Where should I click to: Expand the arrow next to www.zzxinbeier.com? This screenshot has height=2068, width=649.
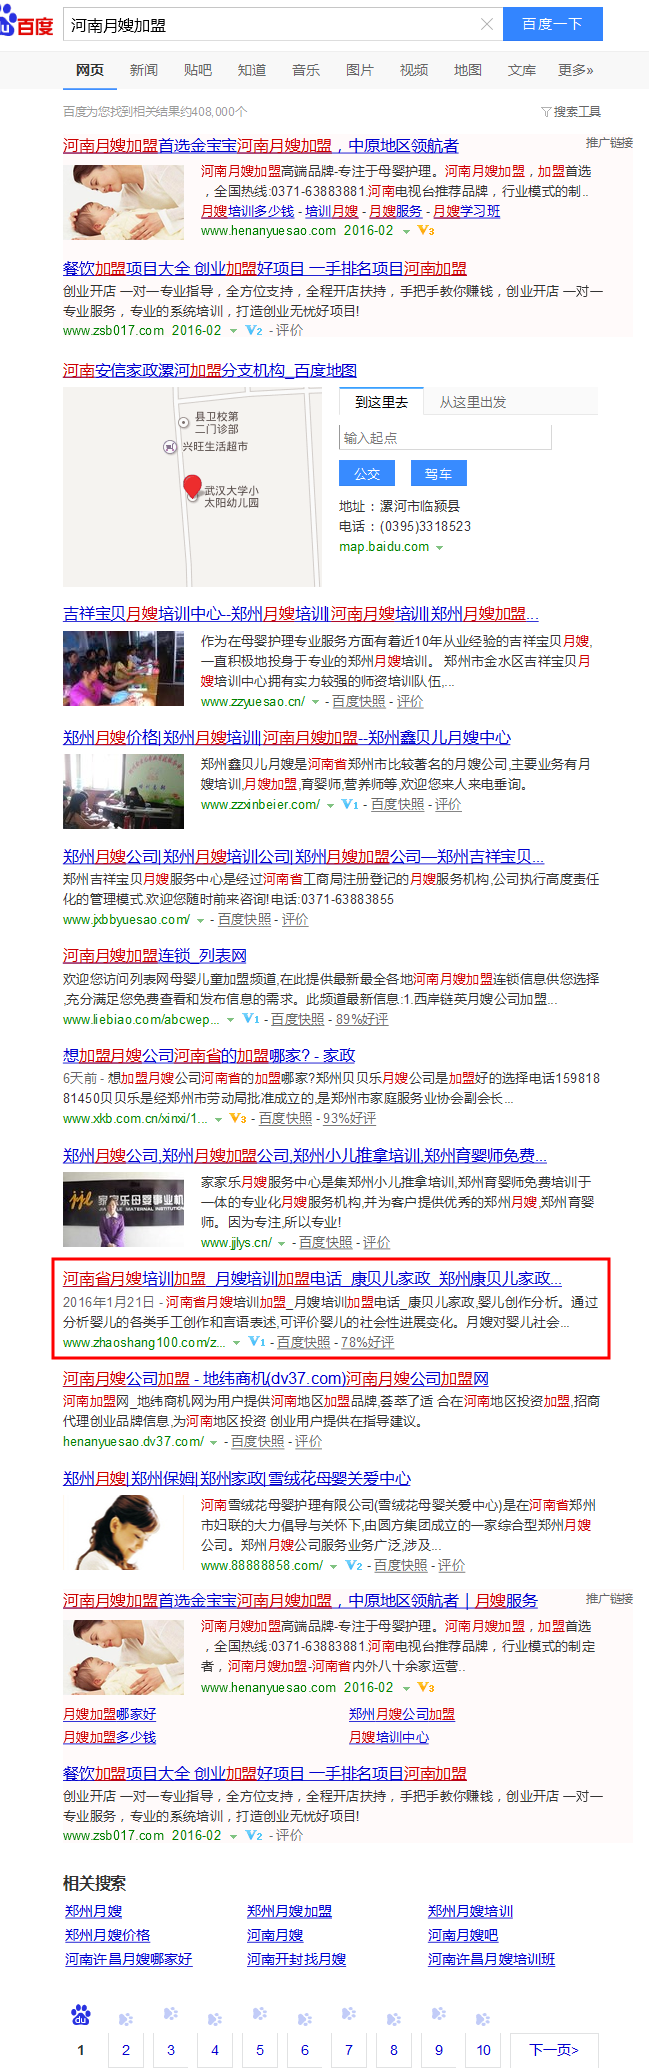pyautogui.click(x=330, y=805)
